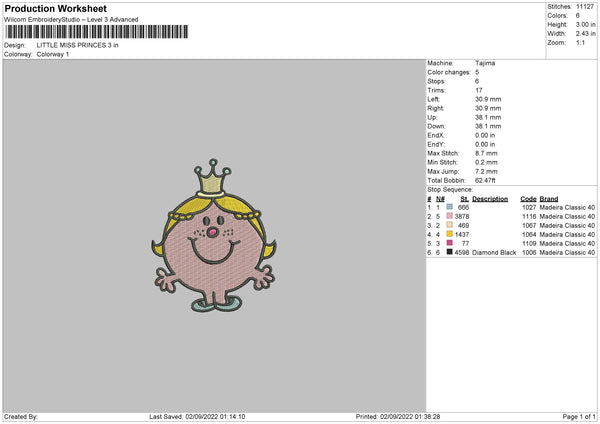Click the yellow swatch for thread 1064
Image resolution: width=600 pixels, height=424 pixels.
click(449, 234)
